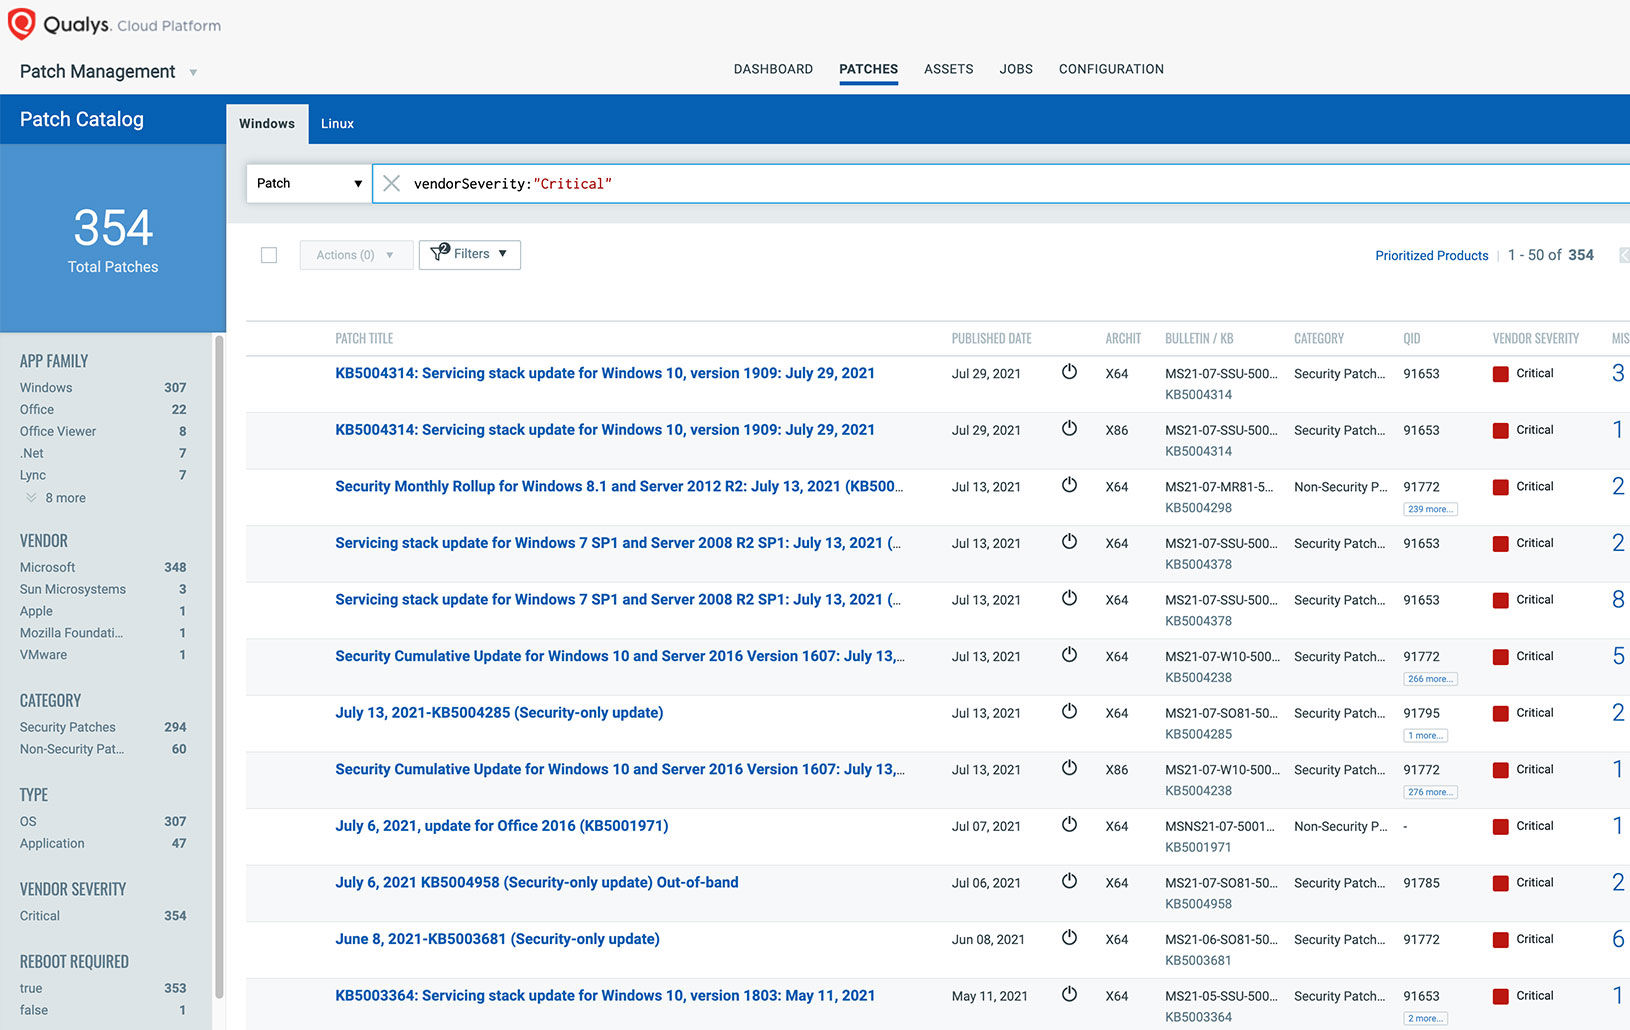The image size is (1630, 1030).
Task: Click the power icon on the X86 KB5004314 row
Action: pos(1069,428)
